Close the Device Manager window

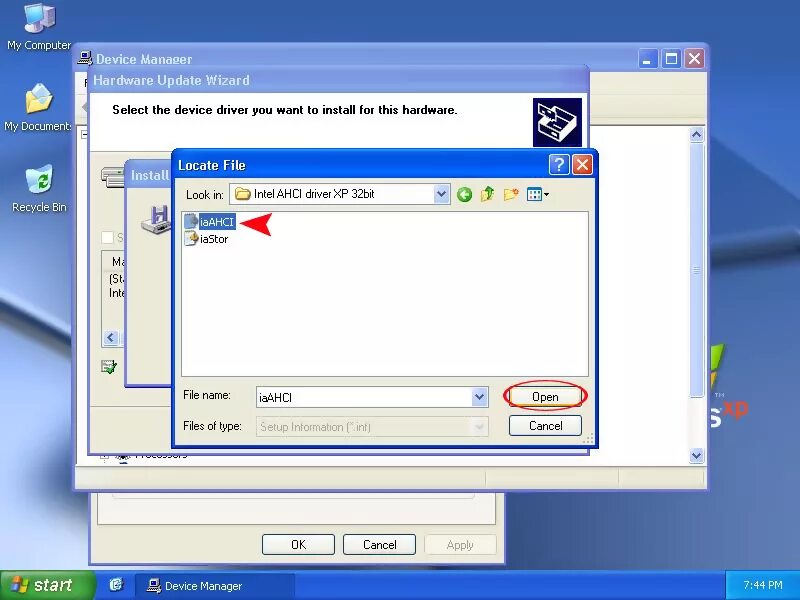click(694, 59)
